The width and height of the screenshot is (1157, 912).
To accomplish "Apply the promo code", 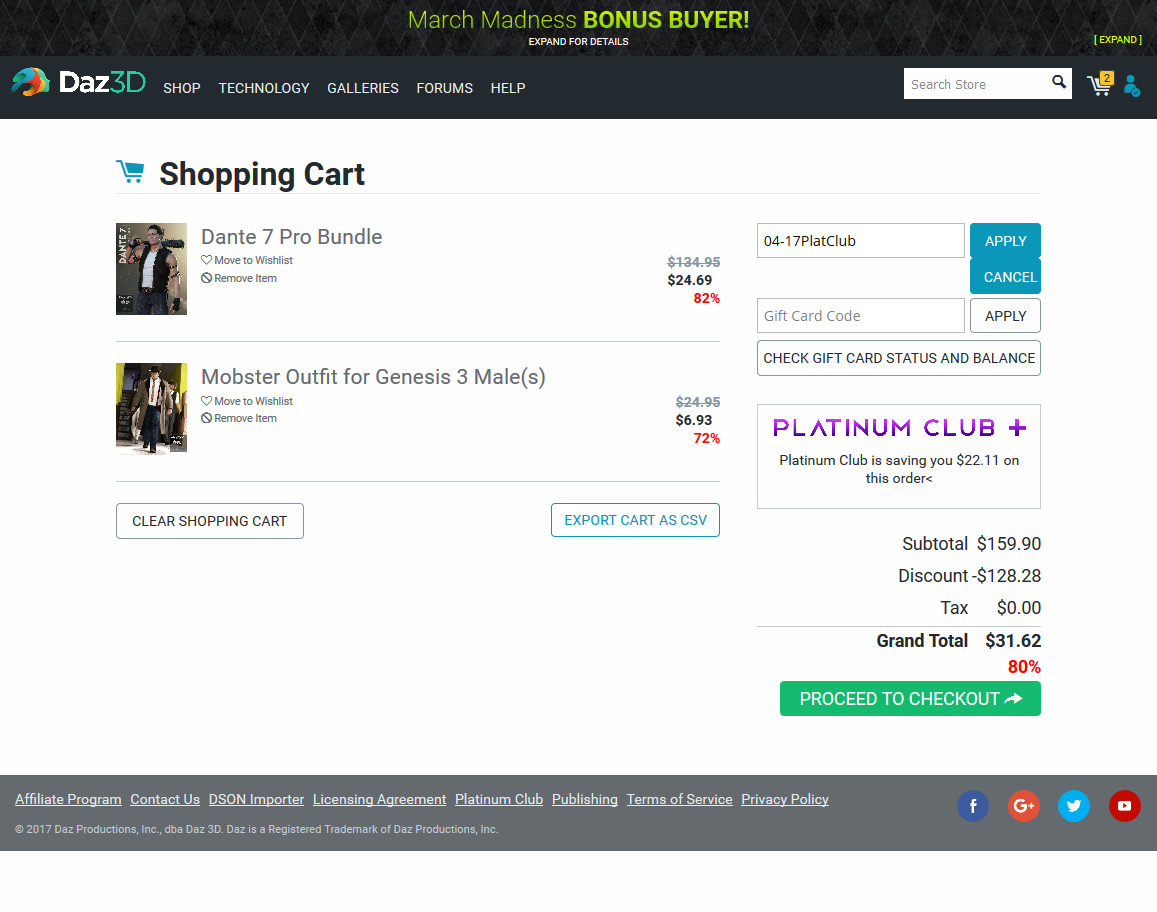I will coord(1005,241).
